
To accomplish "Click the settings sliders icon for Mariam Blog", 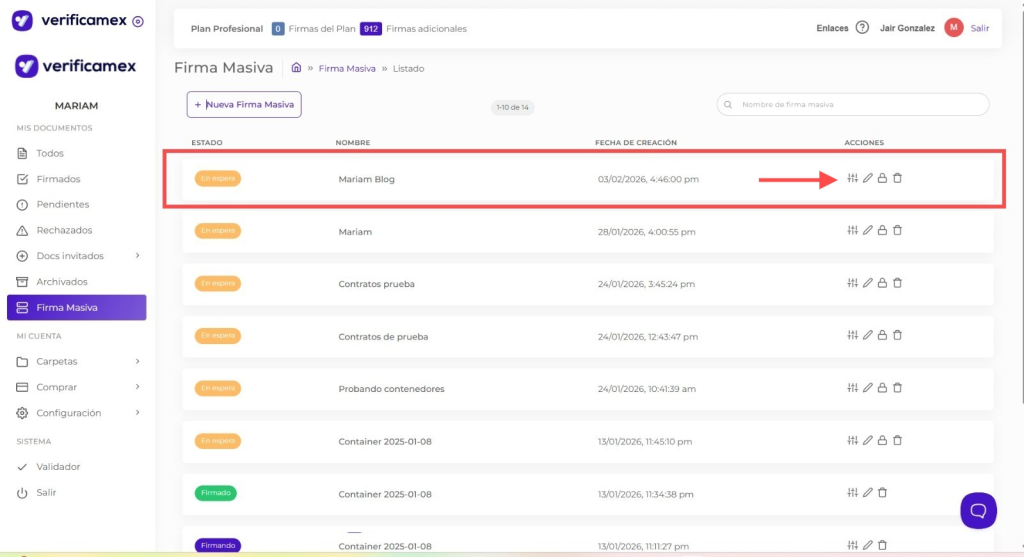I will tap(852, 178).
